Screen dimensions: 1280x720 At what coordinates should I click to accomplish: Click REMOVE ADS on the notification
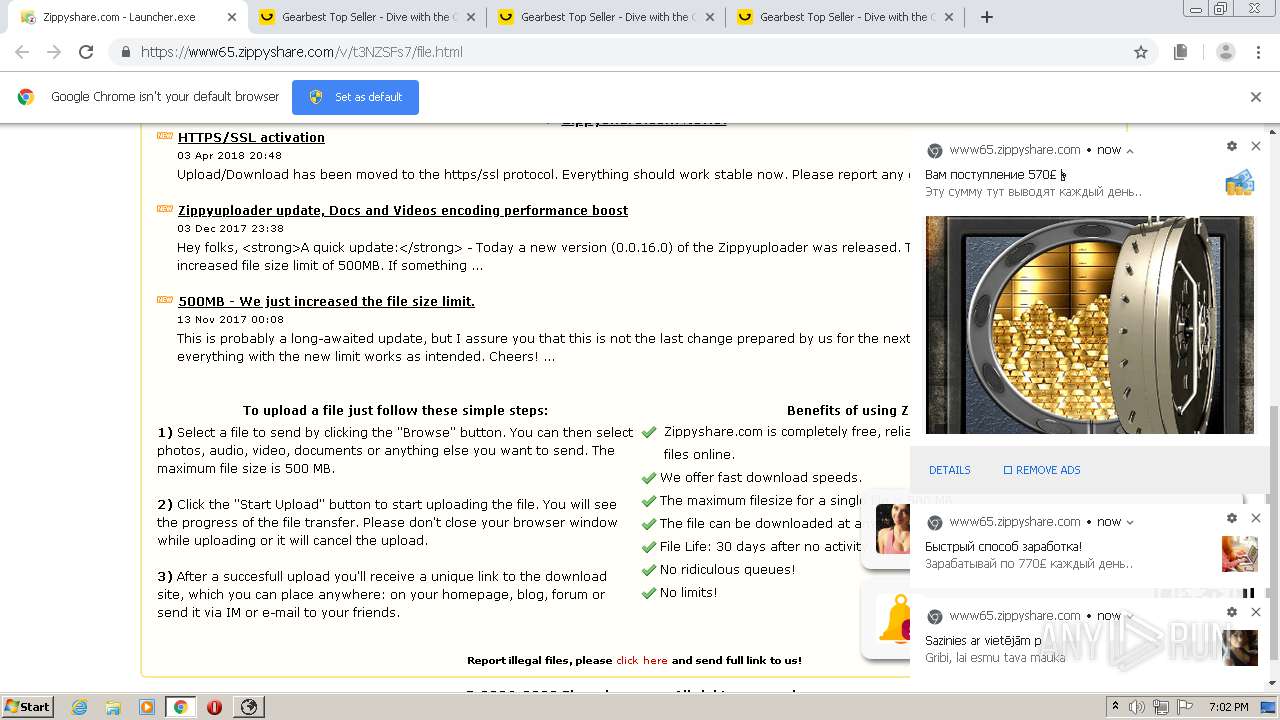coord(1042,470)
